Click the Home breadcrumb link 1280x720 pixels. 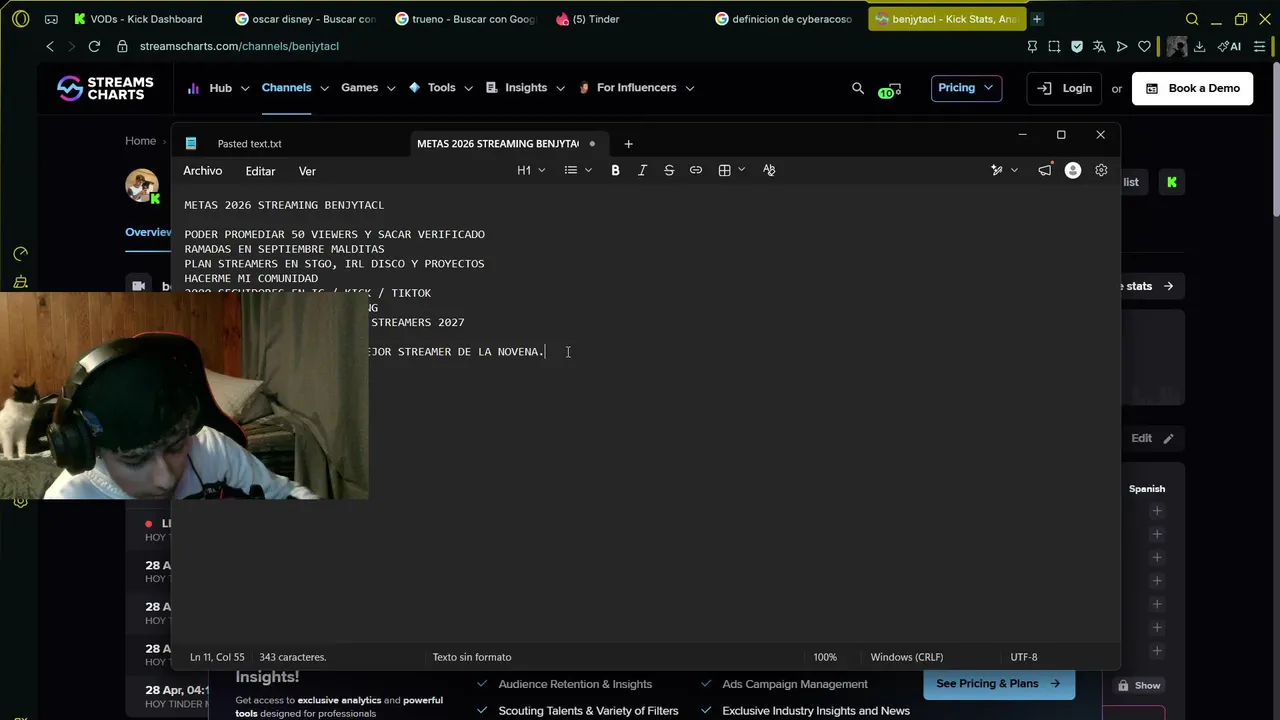click(x=140, y=141)
